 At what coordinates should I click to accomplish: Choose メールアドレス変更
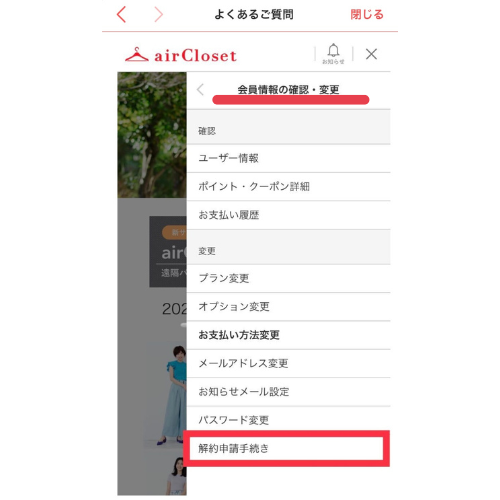288,363
